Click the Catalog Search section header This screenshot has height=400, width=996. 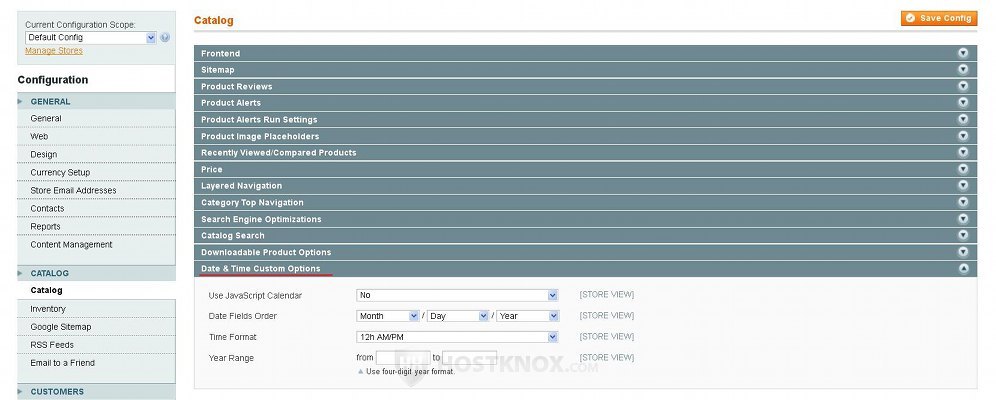coord(585,236)
